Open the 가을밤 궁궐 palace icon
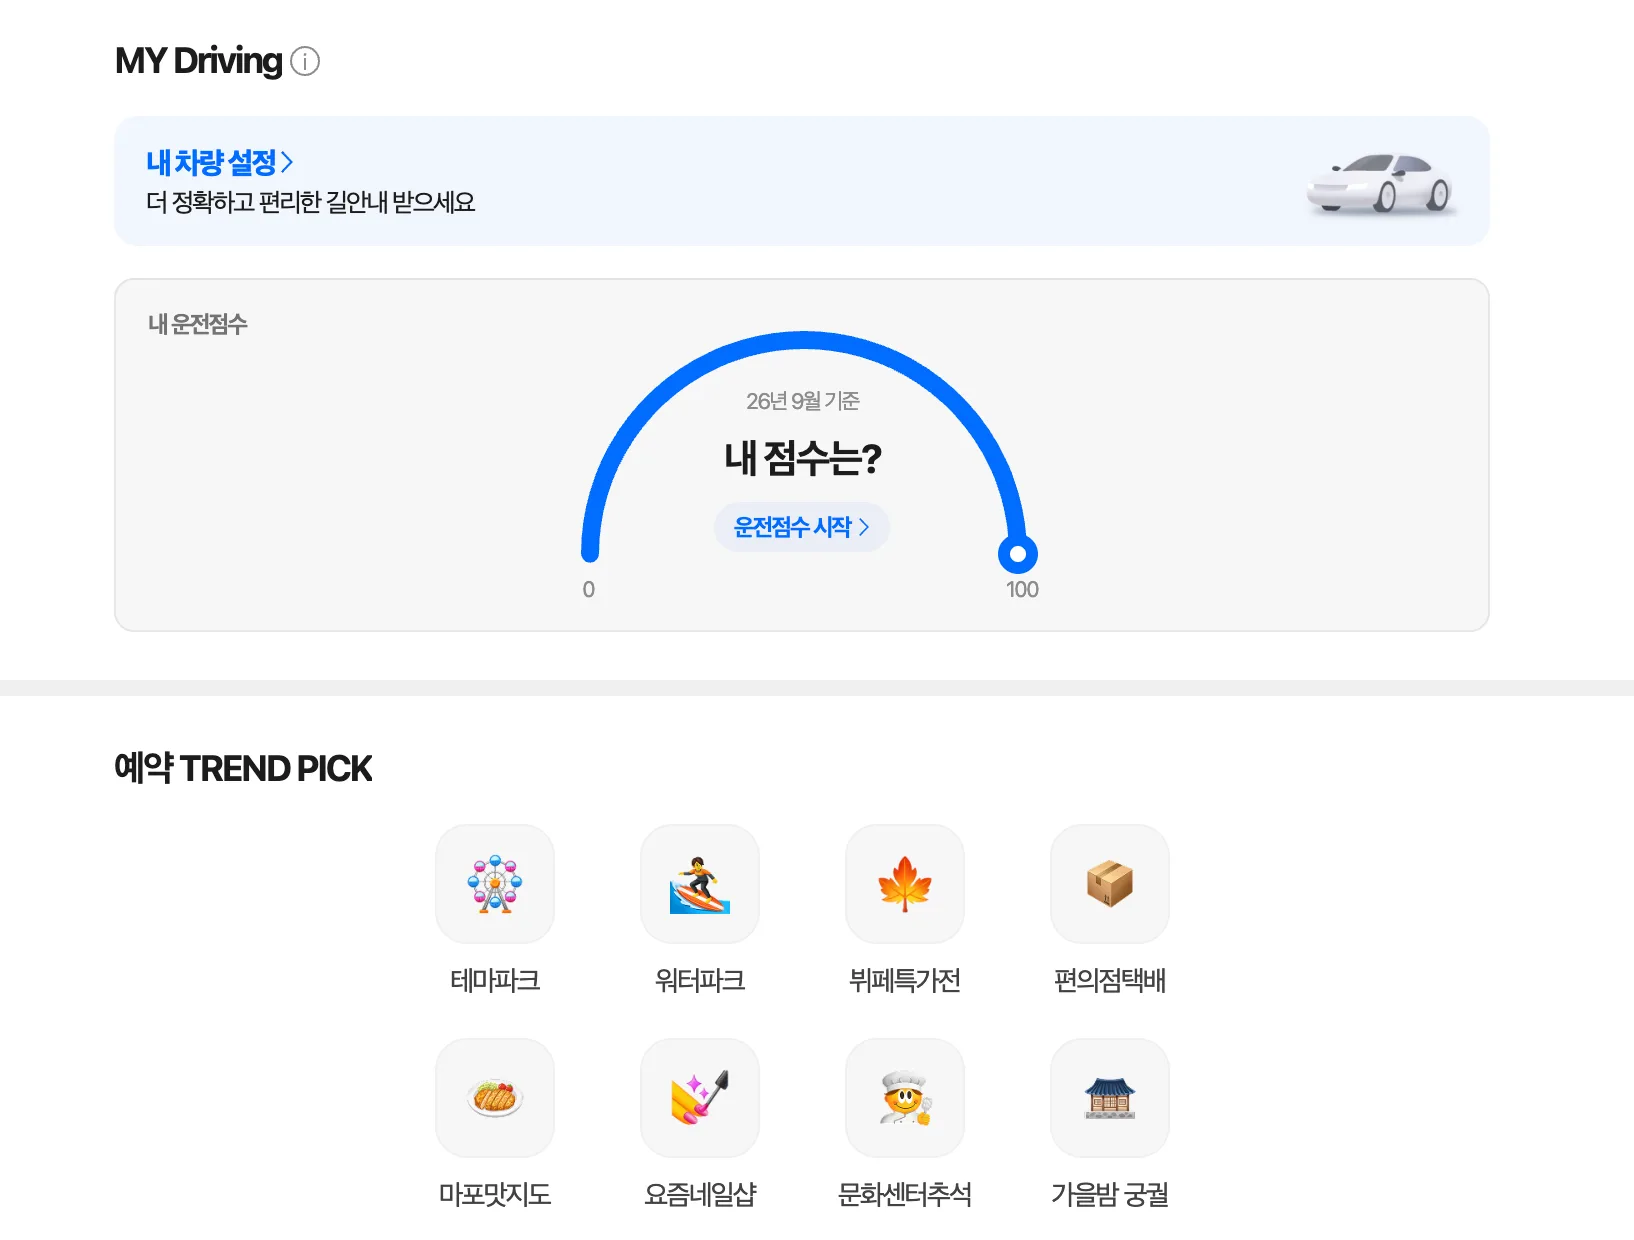The image size is (1634, 1240). tap(1110, 1098)
